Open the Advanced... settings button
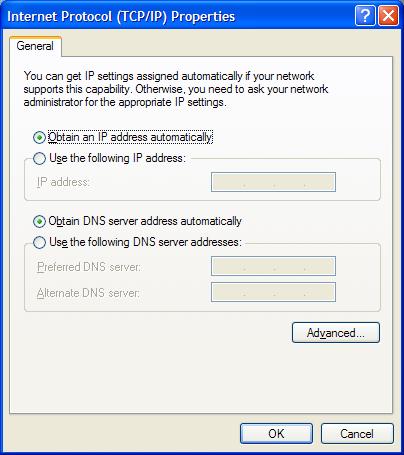This screenshot has width=404, height=455. point(336,332)
